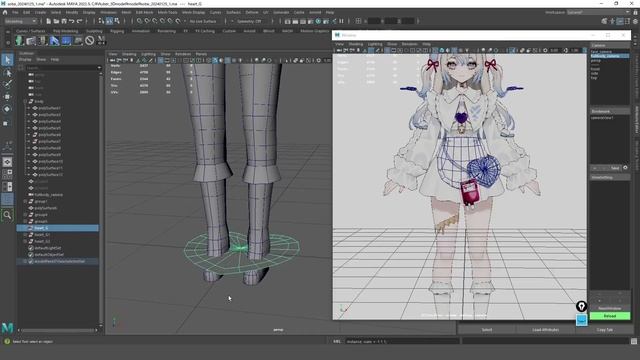Click the blue arrow shelf icon
Image resolution: width=640 pixels, height=360 pixels.
point(54,40)
